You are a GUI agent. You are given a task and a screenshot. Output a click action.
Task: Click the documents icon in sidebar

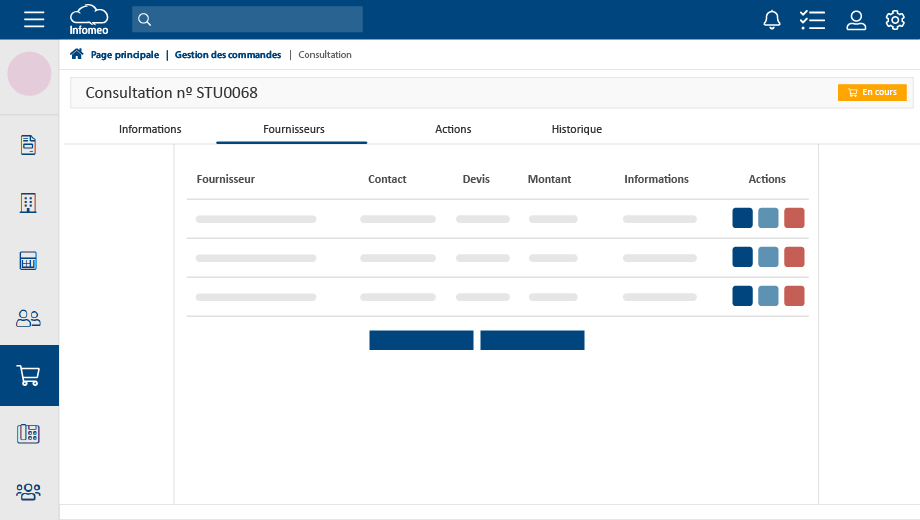click(x=29, y=145)
